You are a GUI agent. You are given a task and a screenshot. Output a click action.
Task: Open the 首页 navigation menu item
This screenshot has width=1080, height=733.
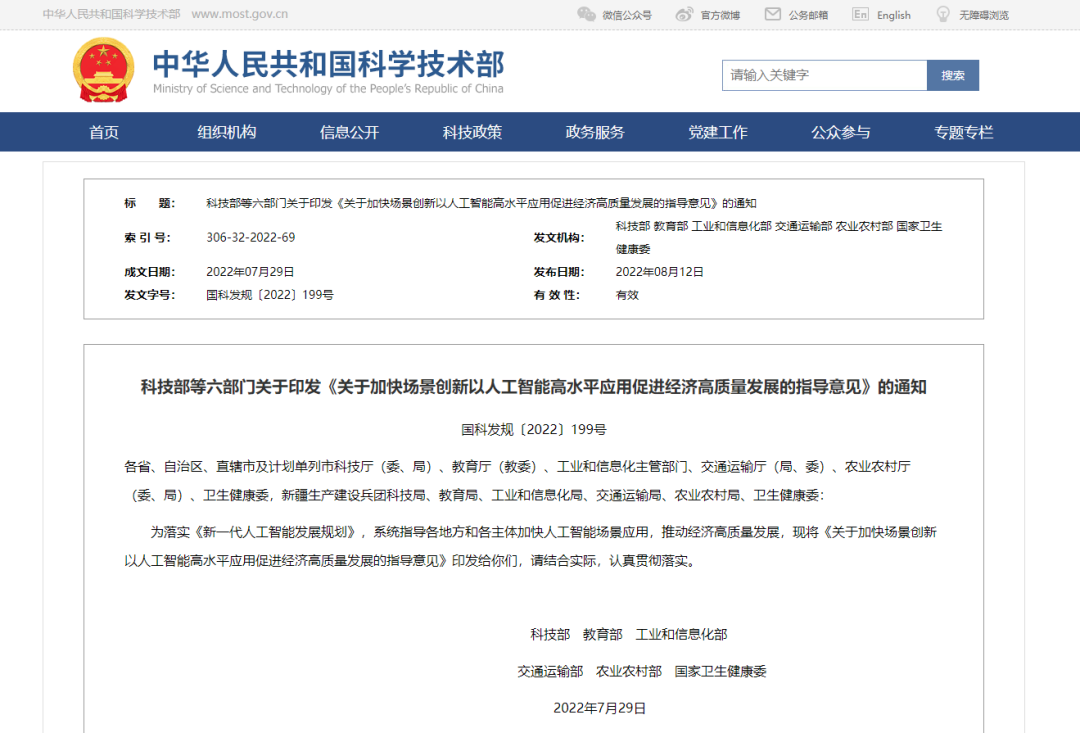coord(104,132)
